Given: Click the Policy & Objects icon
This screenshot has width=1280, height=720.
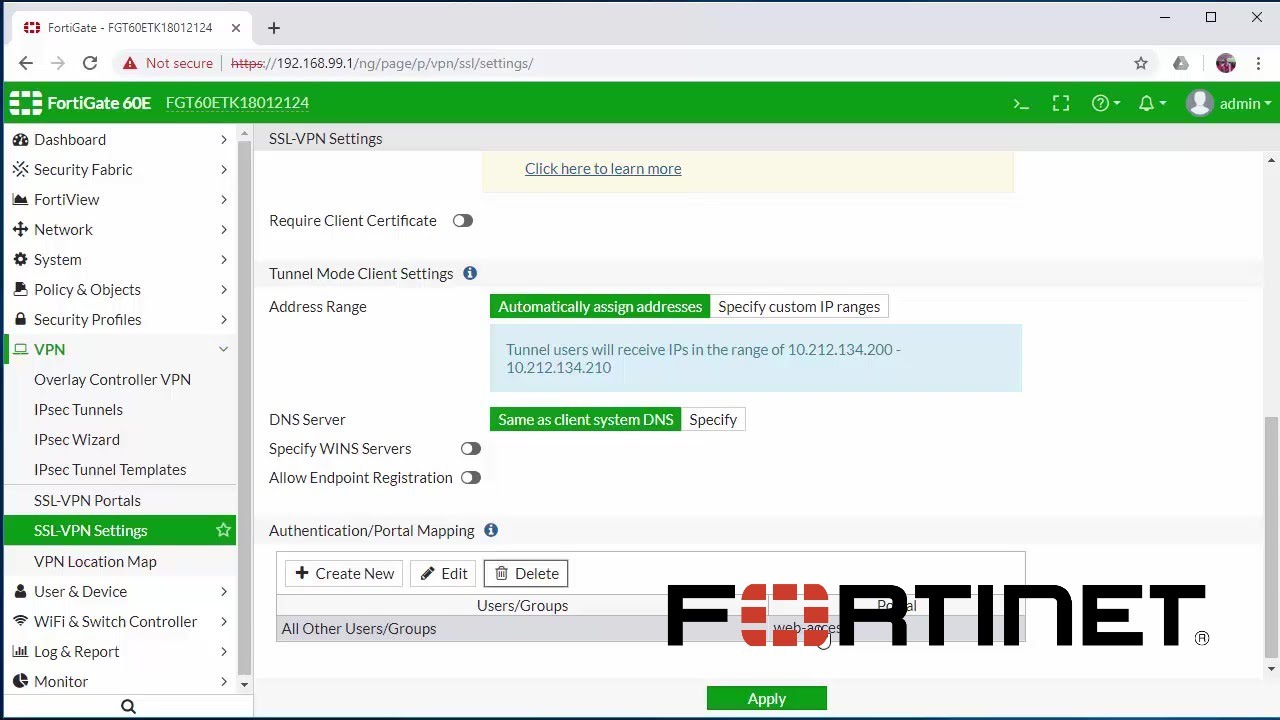Looking at the screenshot, I should [20, 290].
